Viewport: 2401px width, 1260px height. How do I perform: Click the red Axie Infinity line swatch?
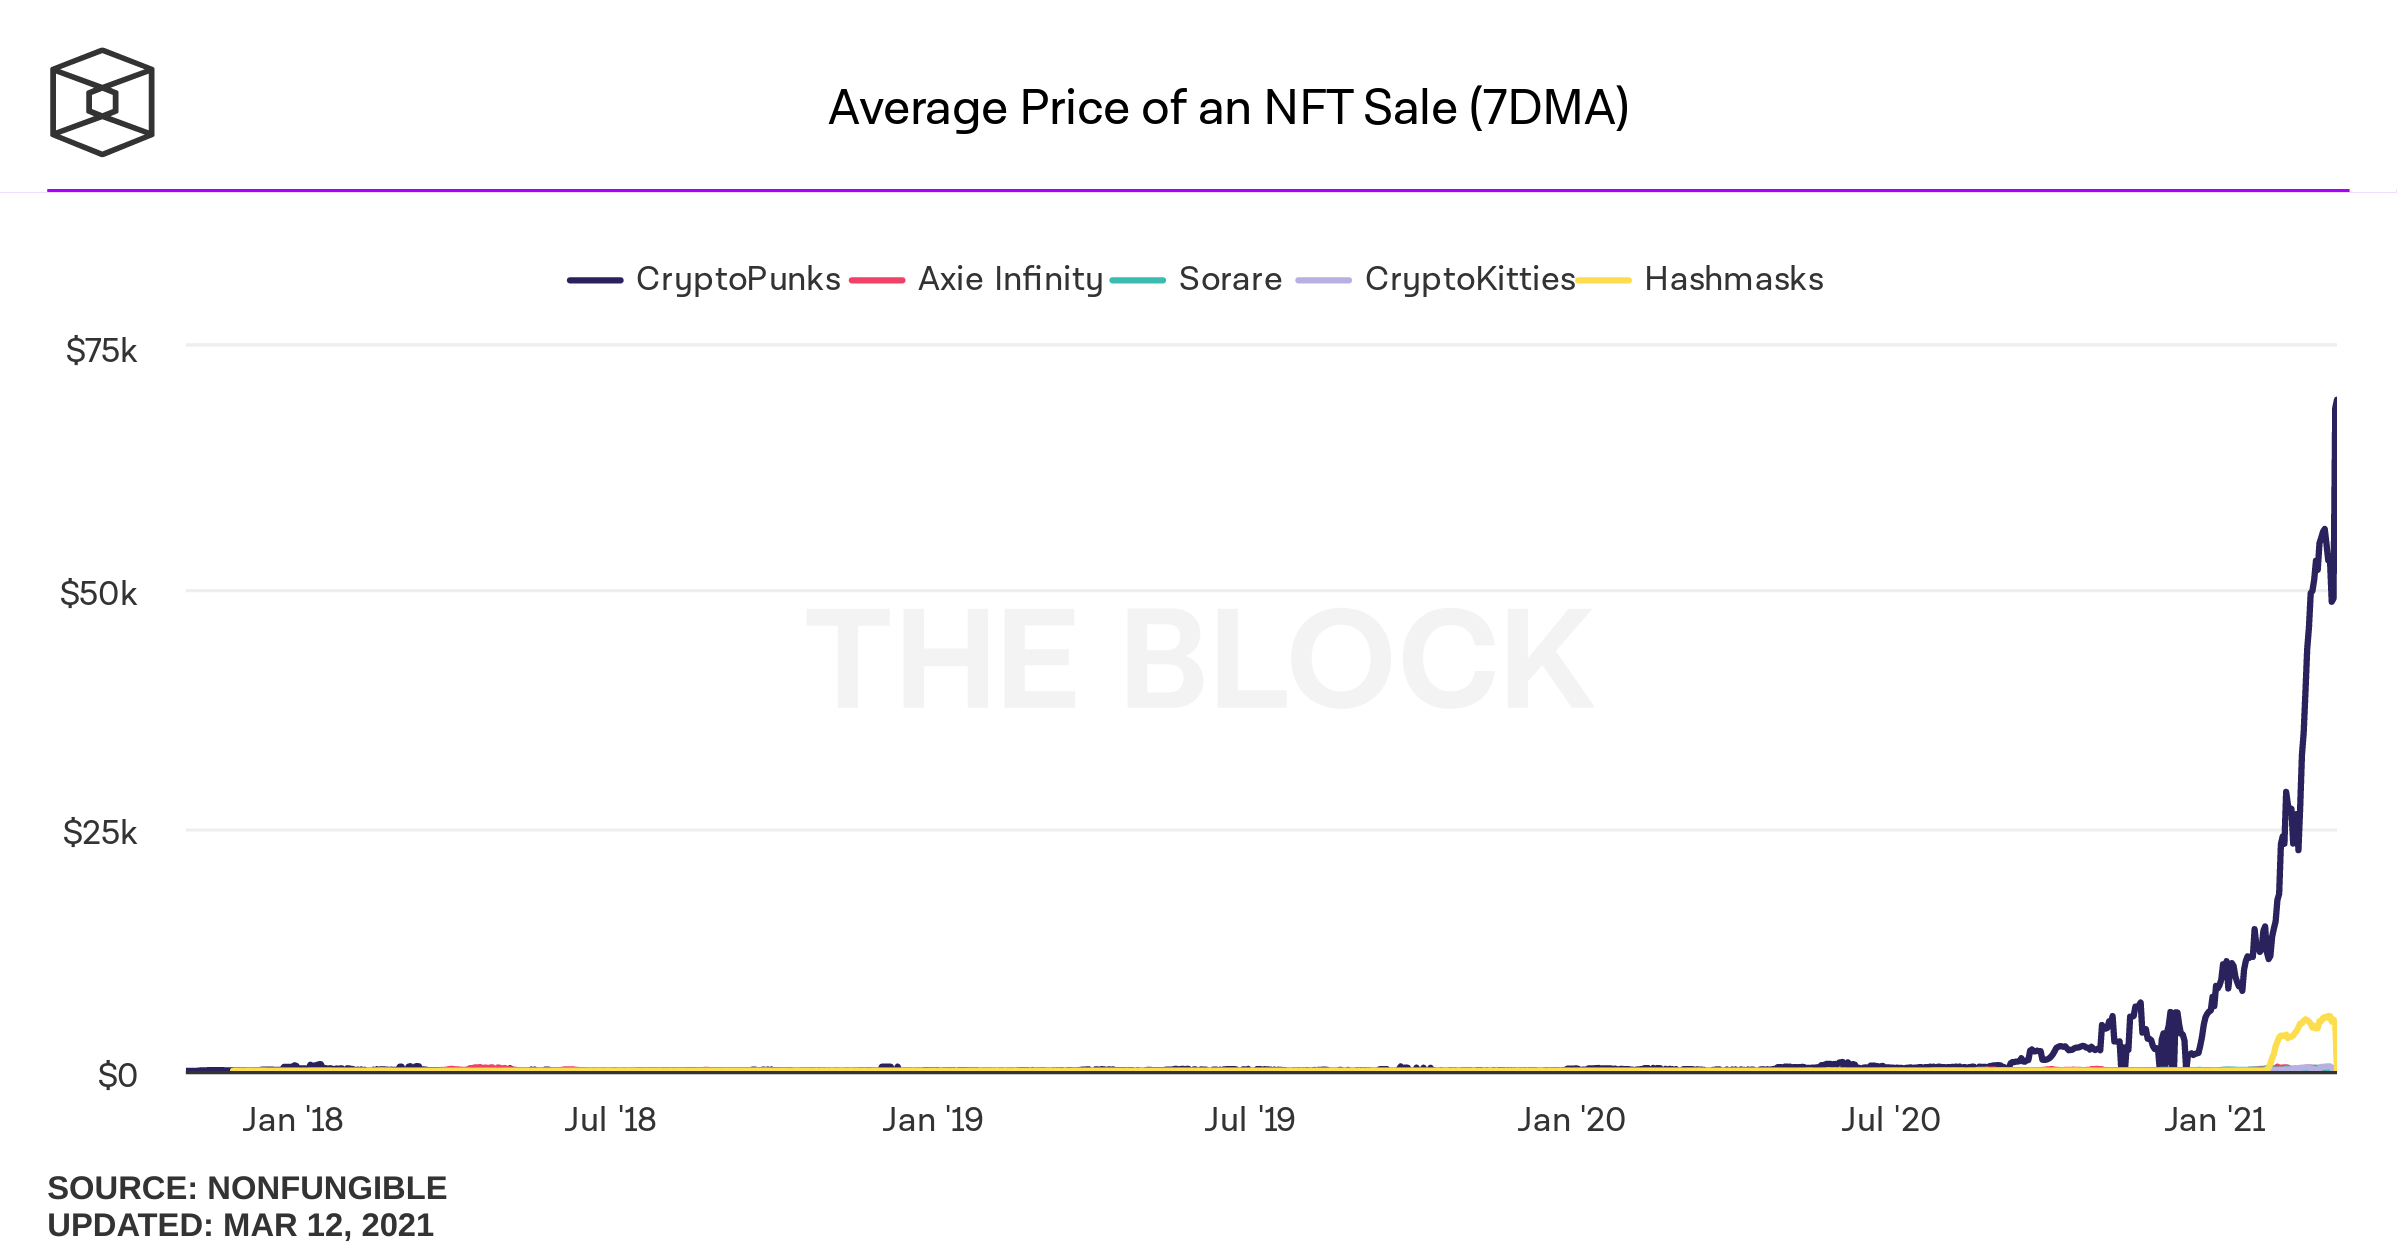tap(877, 280)
